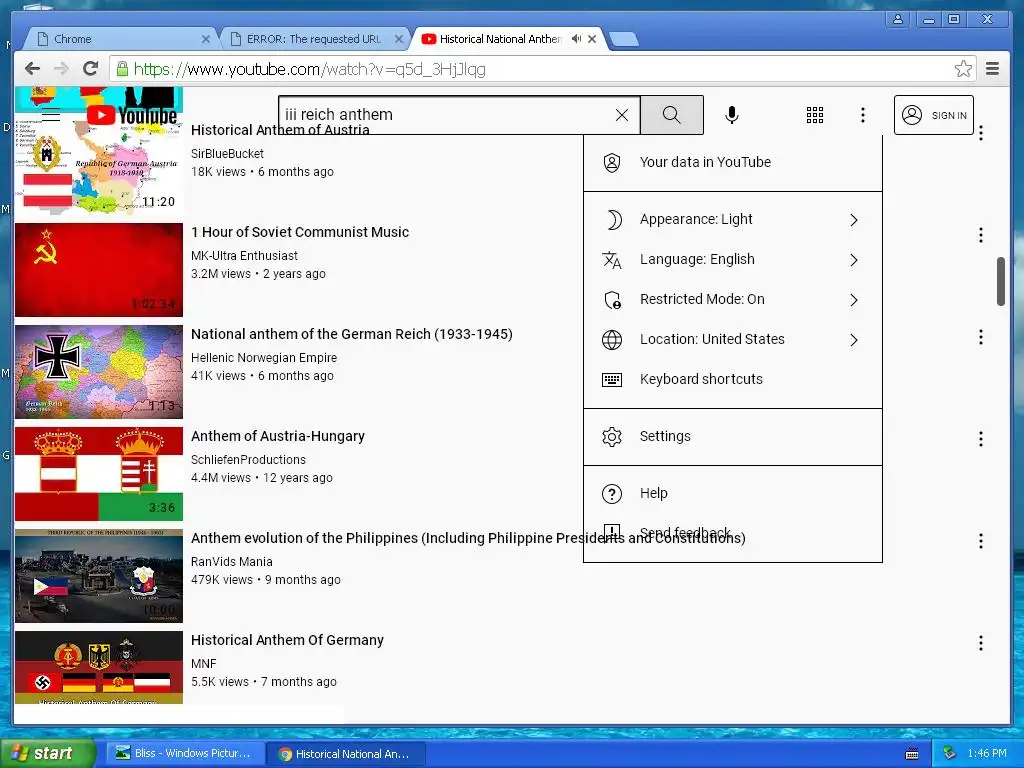The width and height of the screenshot is (1024, 768).
Task: Open Settings from the dropdown menu
Action: pos(733,436)
